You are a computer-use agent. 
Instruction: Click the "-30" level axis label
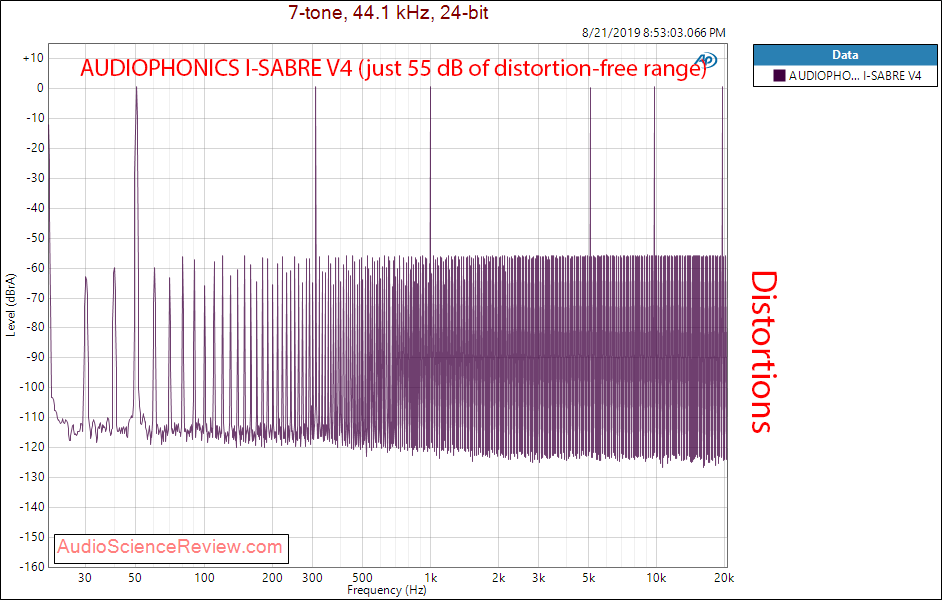click(x=33, y=178)
